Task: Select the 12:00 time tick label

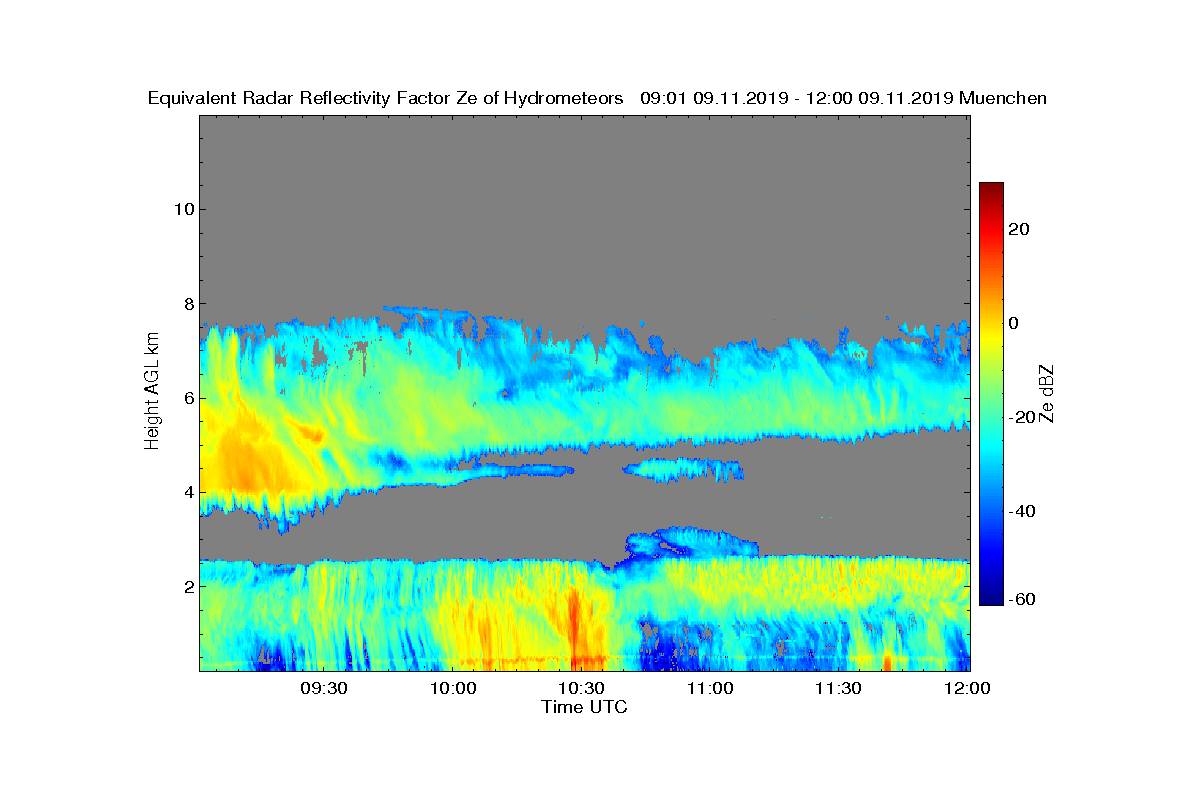Action: pyautogui.click(x=967, y=688)
